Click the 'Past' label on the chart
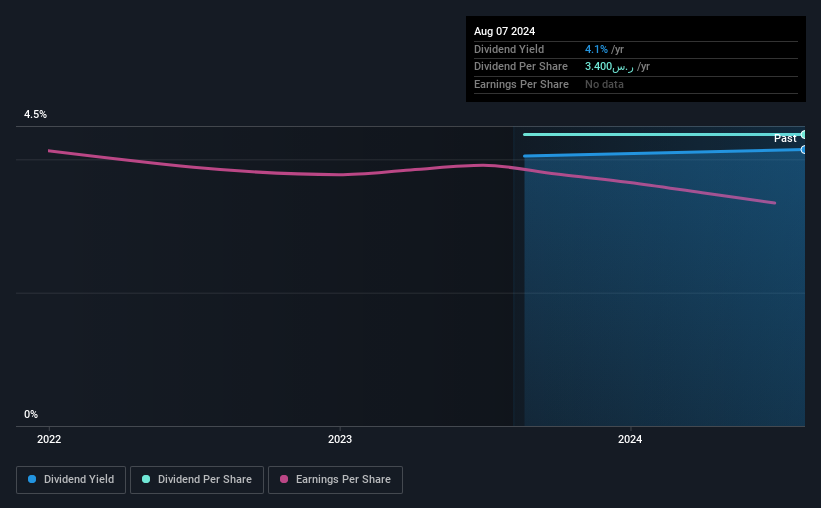821x508 pixels. point(785,138)
